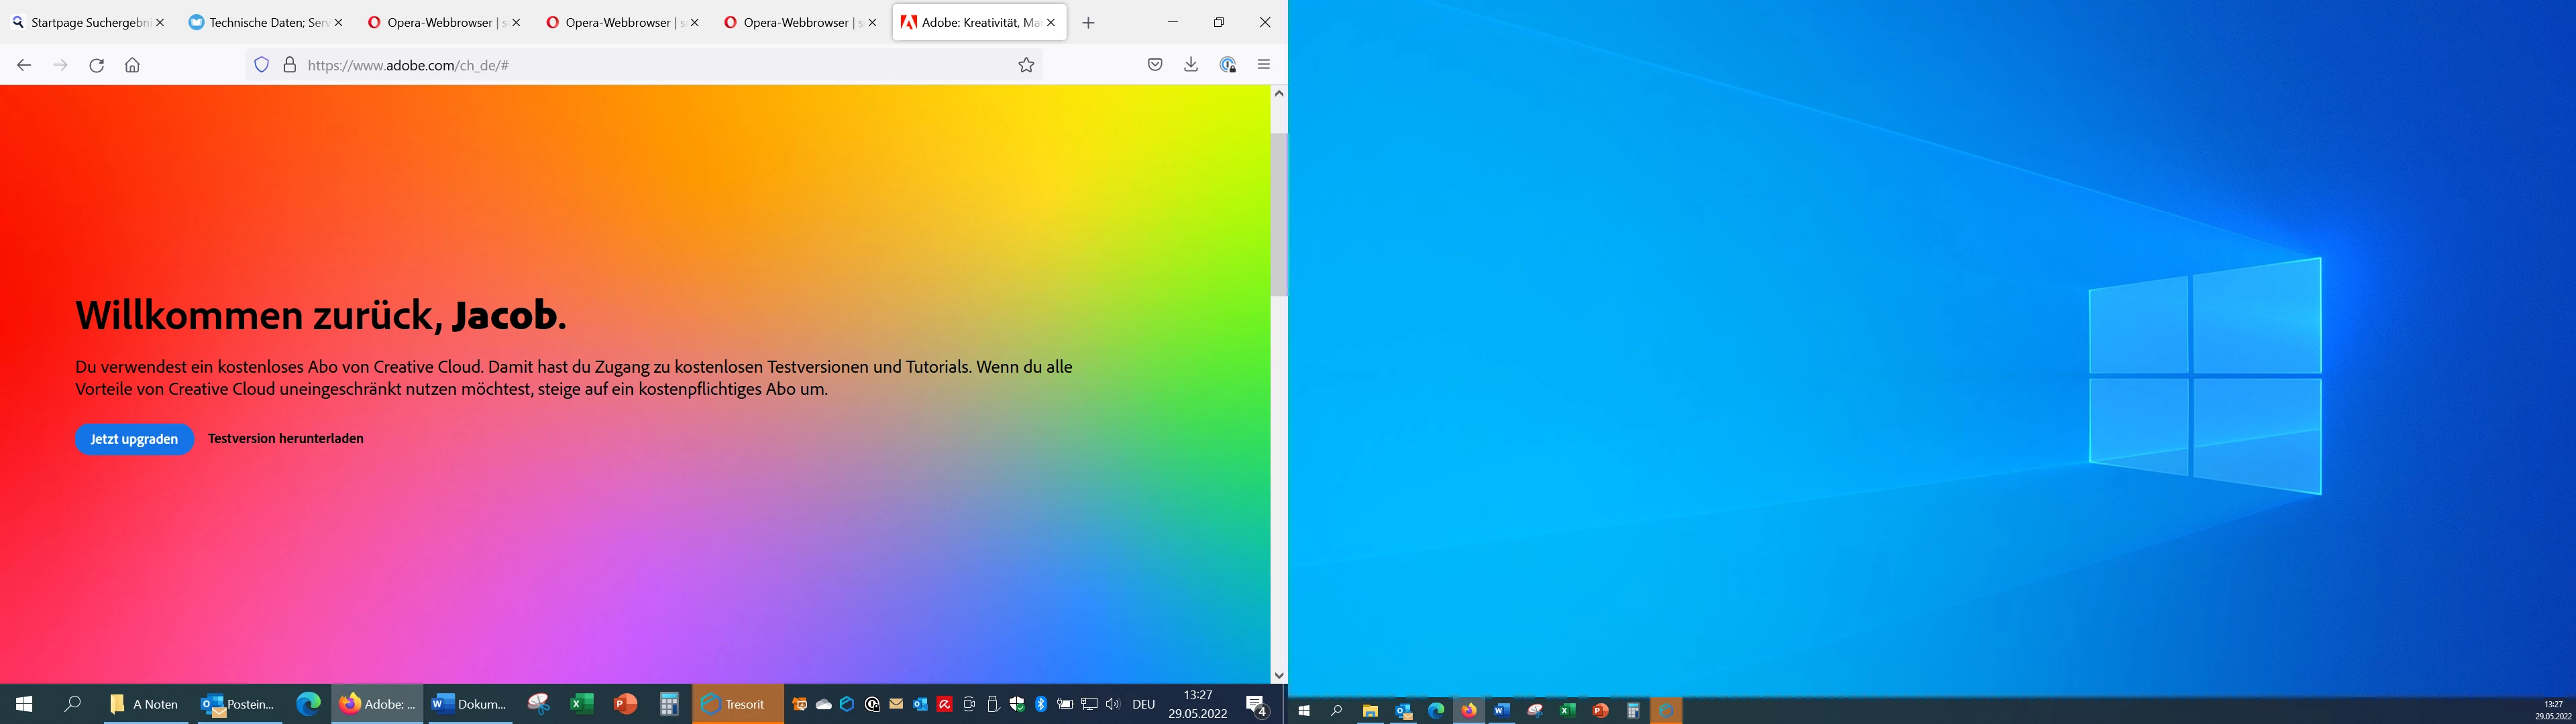Open the Firefox application menu (hamburger)
2576x724 pixels.
click(x=1264, y=65)
